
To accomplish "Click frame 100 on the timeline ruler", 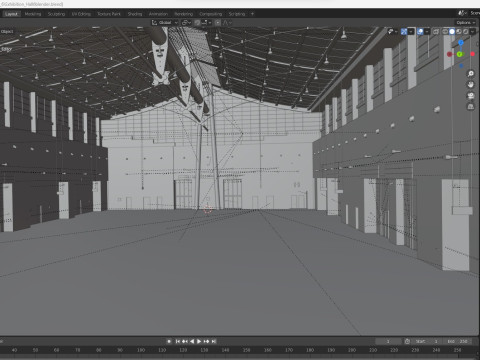I will coord(141,350).
